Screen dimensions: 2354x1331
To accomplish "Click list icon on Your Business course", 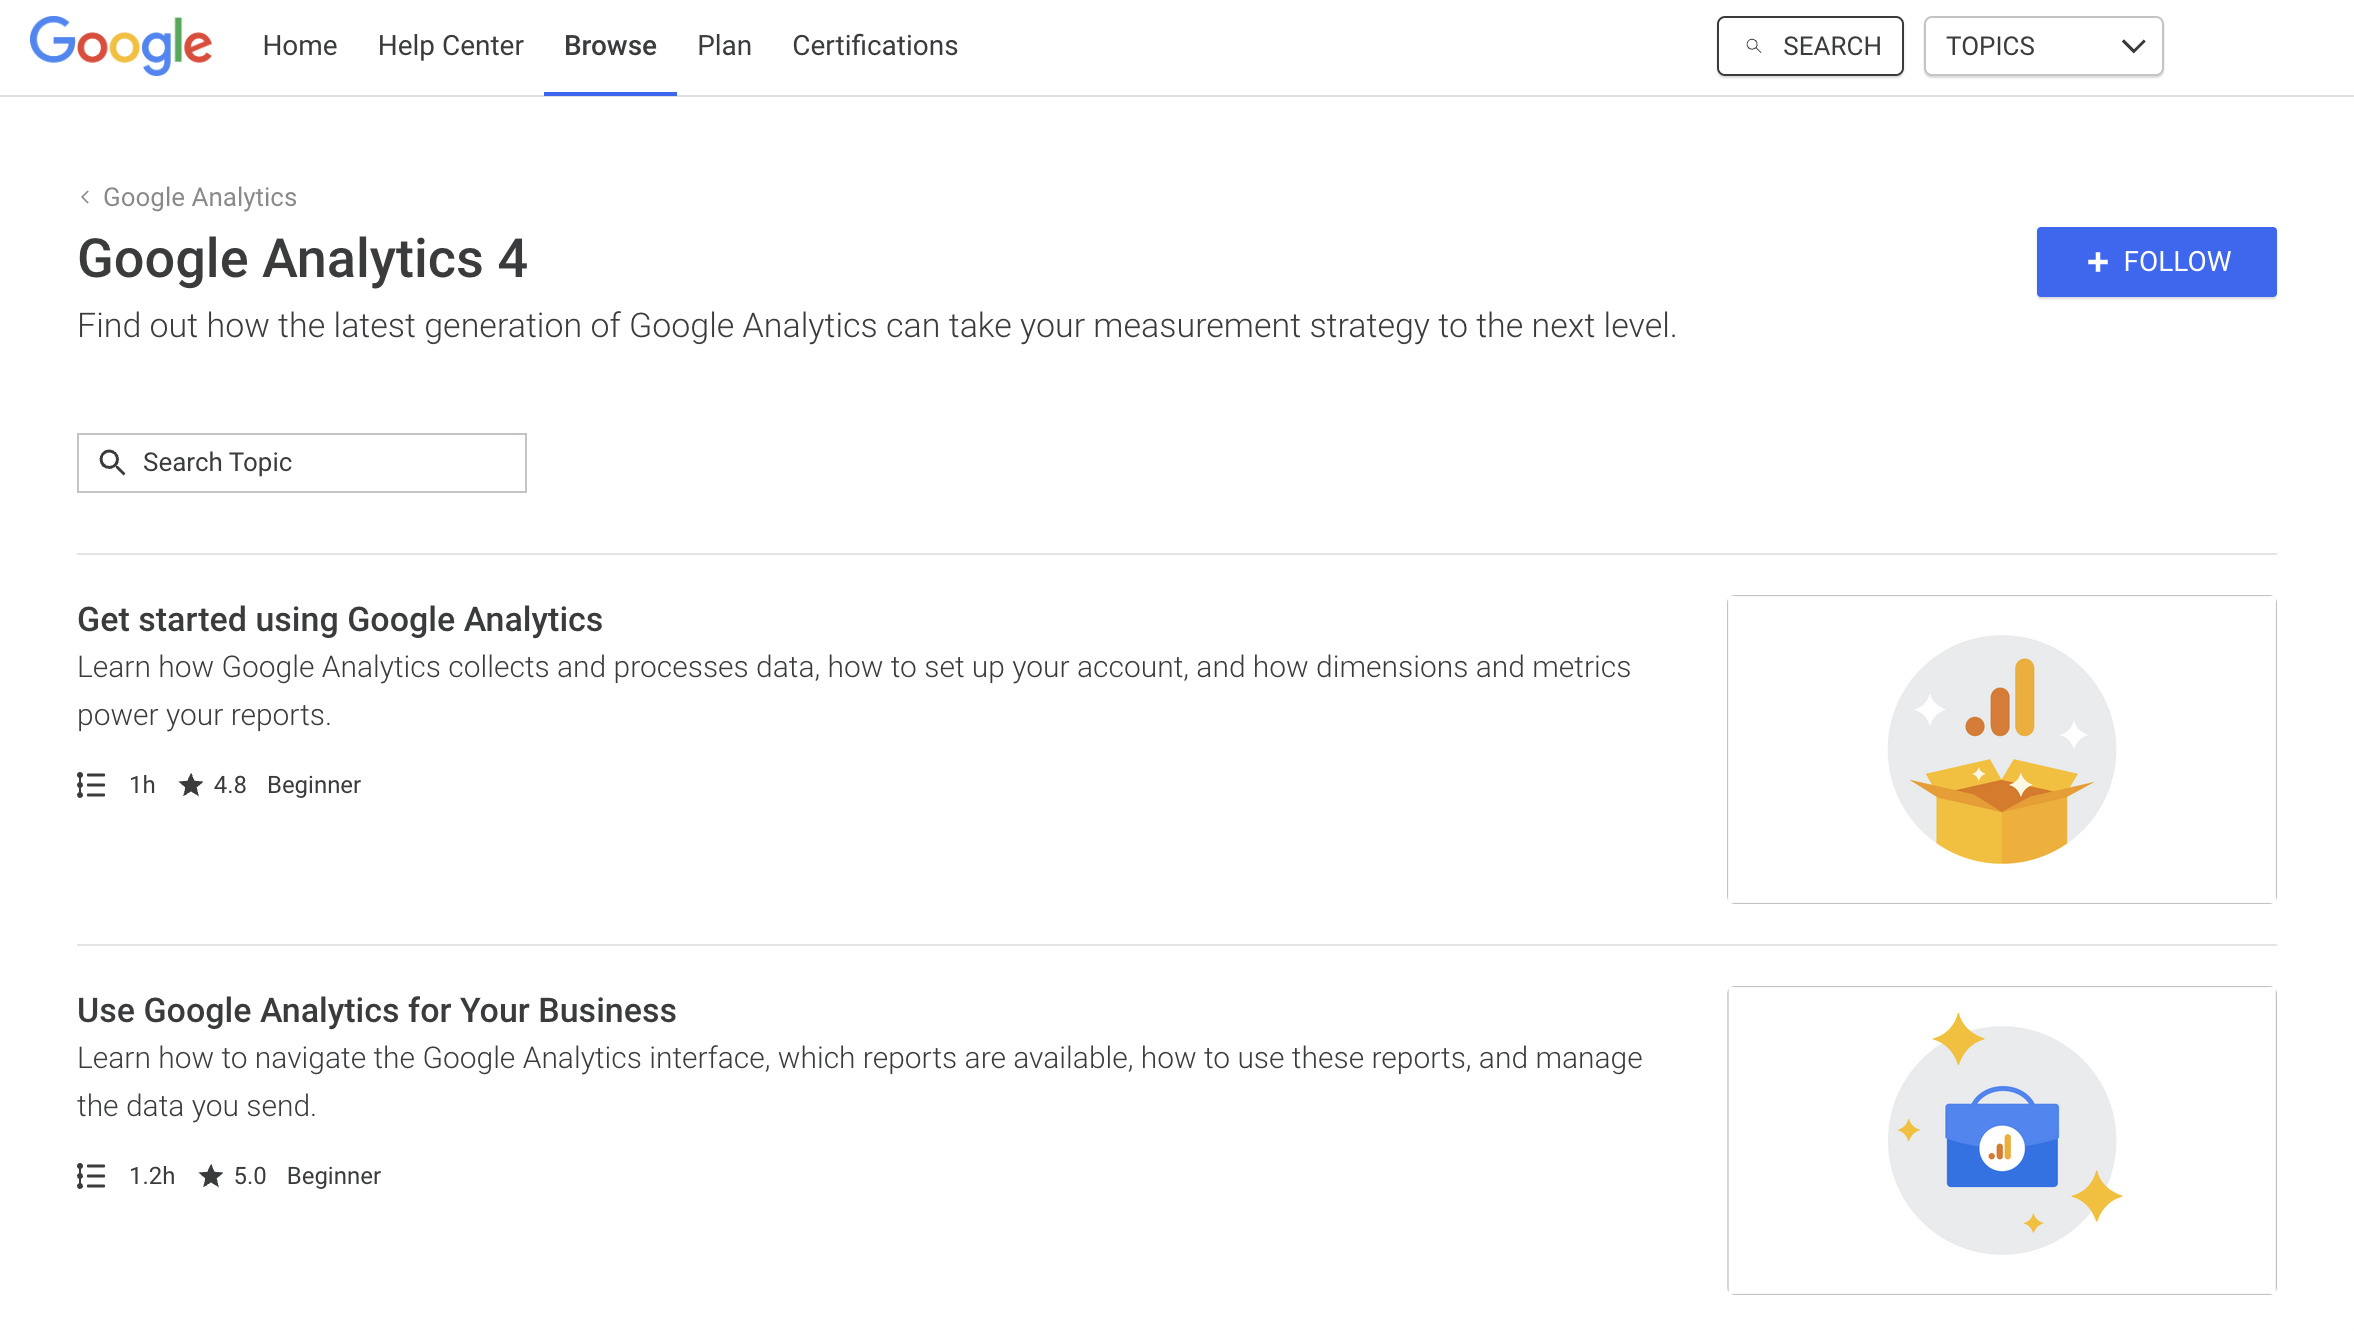I will [x=91, y=1176].
